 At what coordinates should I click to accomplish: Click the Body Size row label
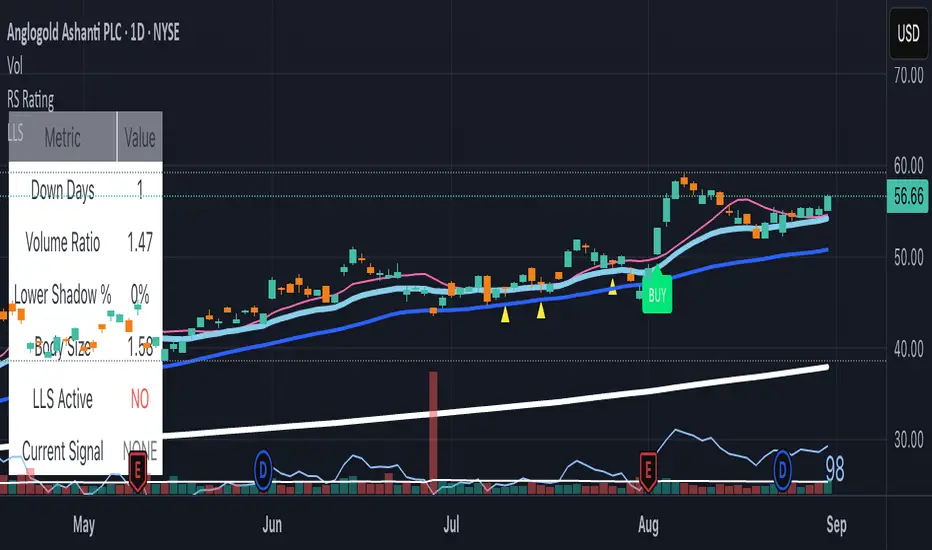pos(62,347)
